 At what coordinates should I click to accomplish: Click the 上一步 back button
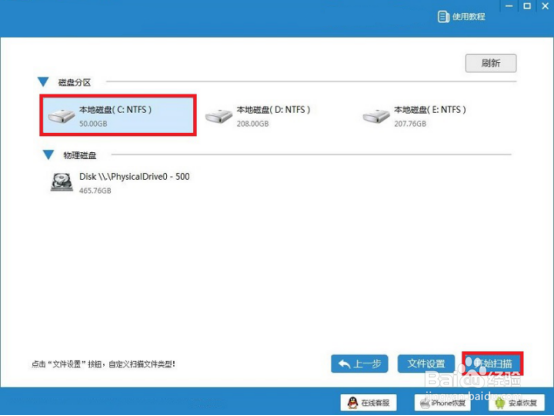359,364
